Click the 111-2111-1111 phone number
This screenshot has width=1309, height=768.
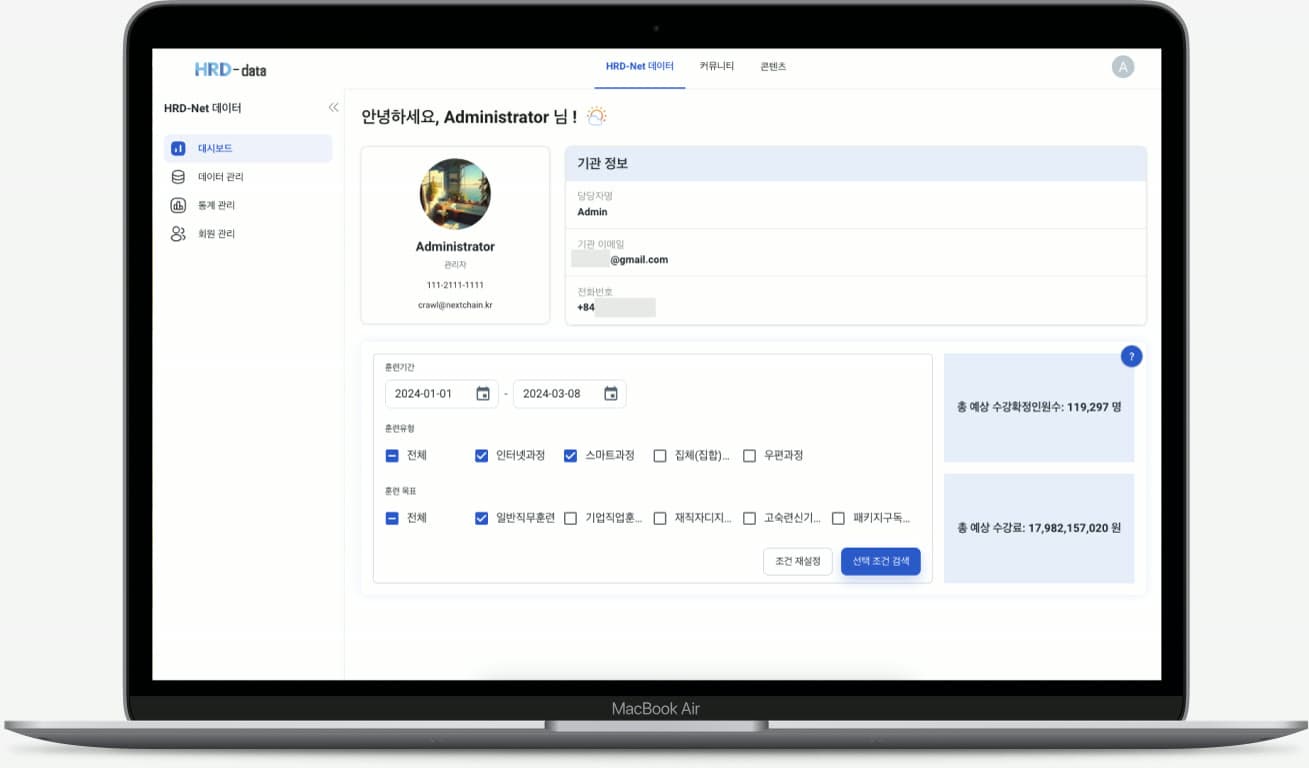[x=455, y=285]
